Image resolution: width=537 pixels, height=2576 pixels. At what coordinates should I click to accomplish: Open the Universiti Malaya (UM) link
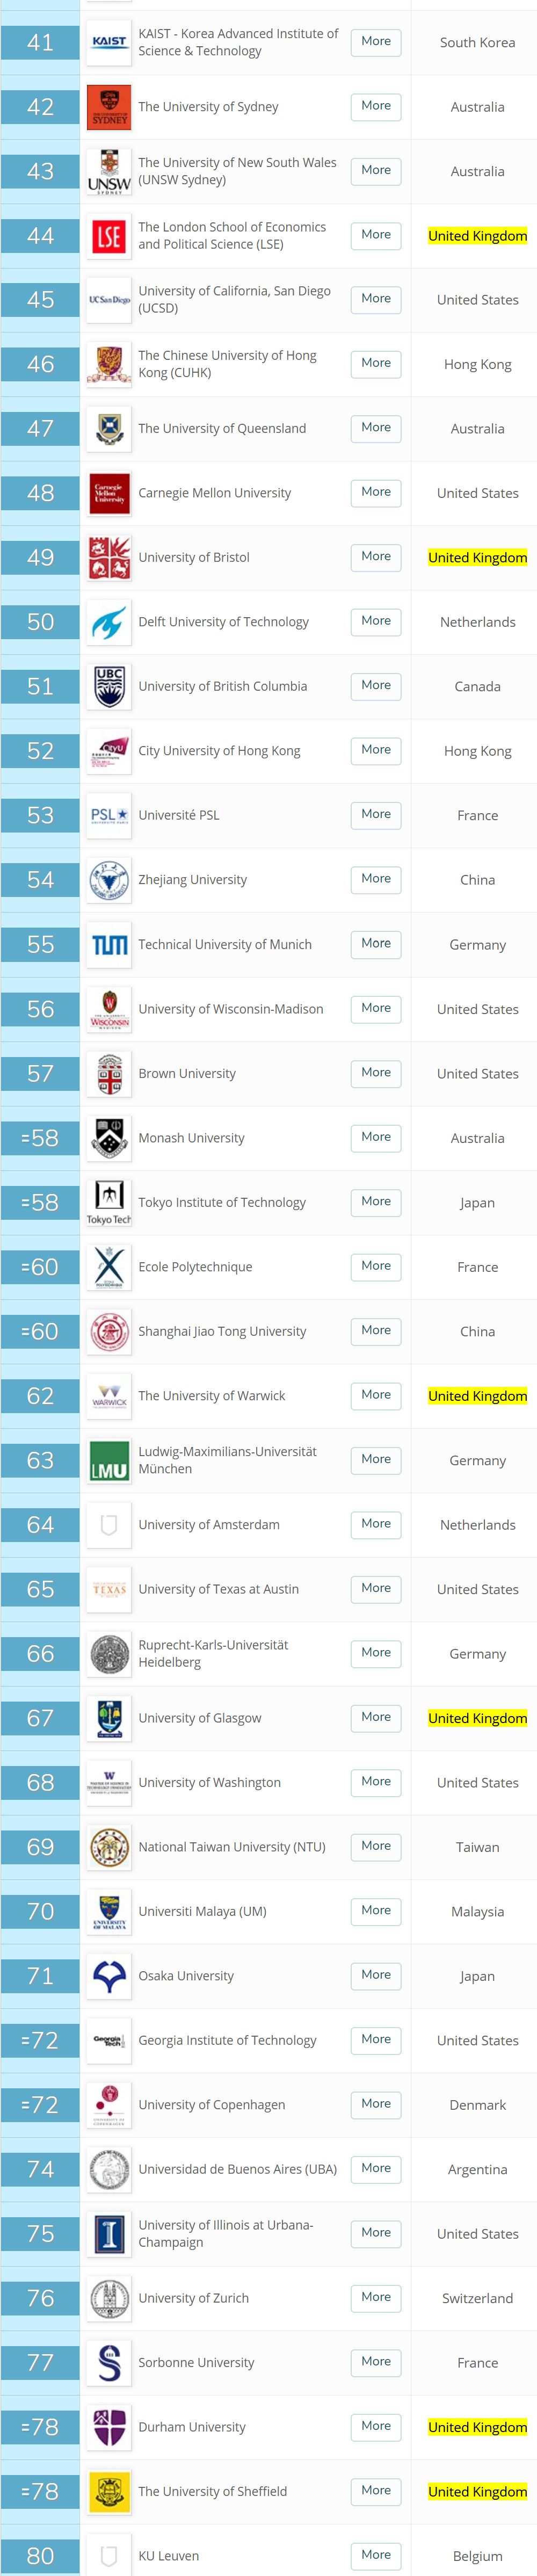click(x=202, y=1911)
